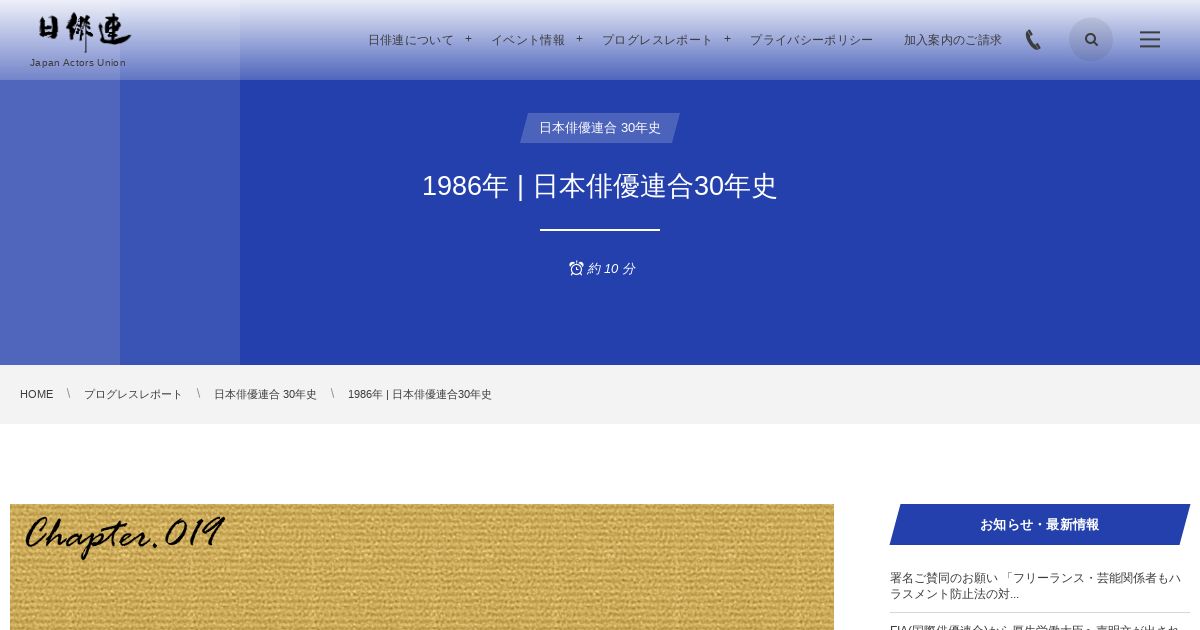
Task: Click the 約 10 分 reading time text
Action: click(x=611, y=268)
